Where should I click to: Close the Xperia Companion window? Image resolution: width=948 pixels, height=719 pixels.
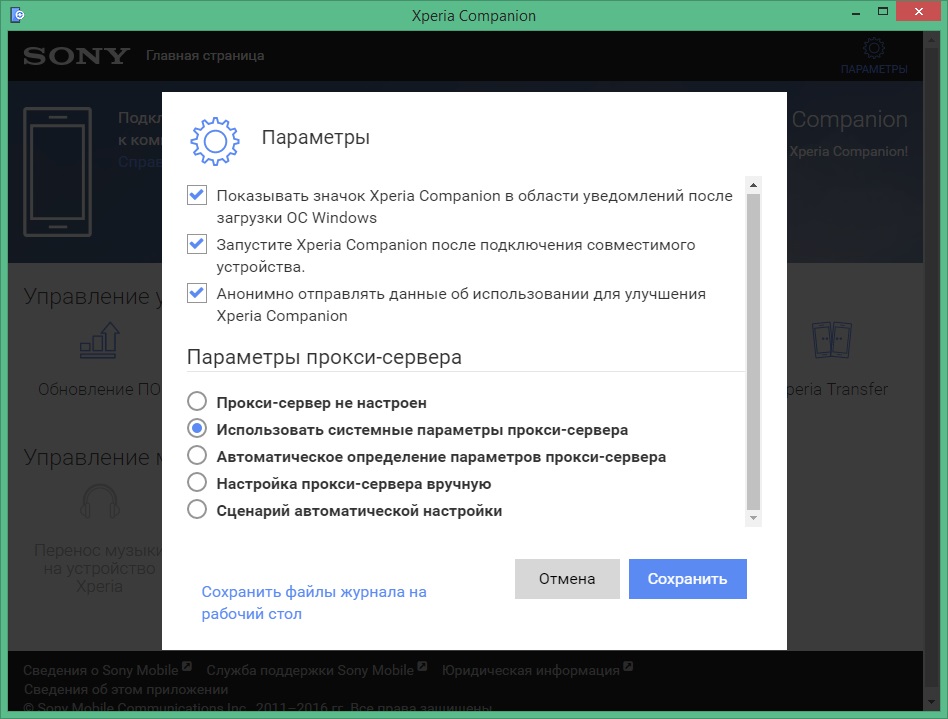(918, 12)
